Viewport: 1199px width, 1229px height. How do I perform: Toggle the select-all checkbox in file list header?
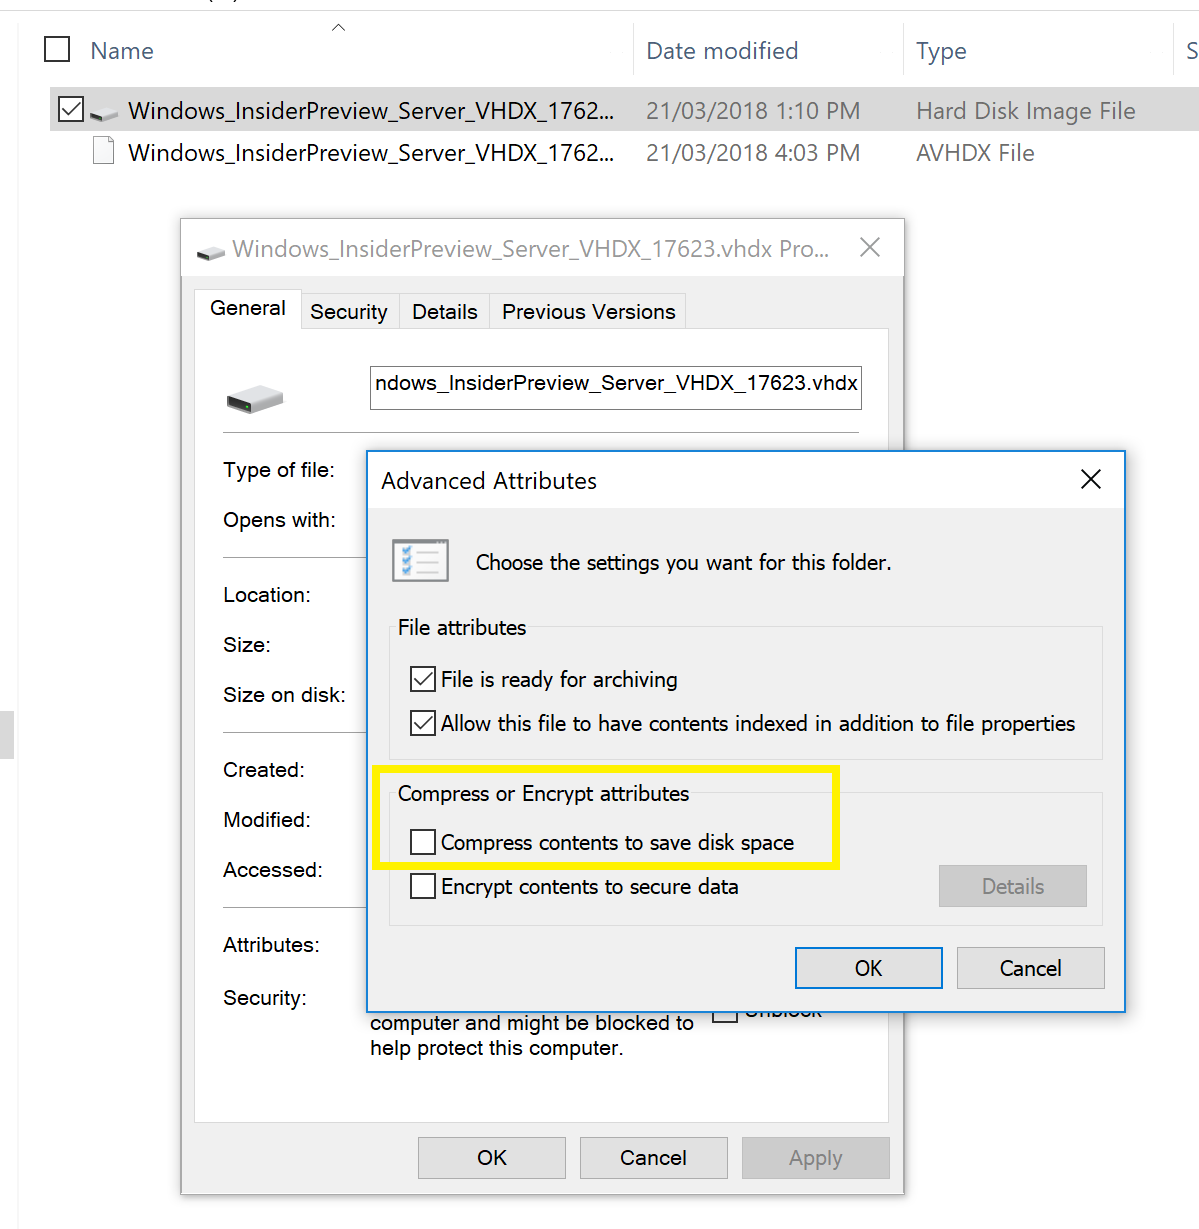click(58, 49)
